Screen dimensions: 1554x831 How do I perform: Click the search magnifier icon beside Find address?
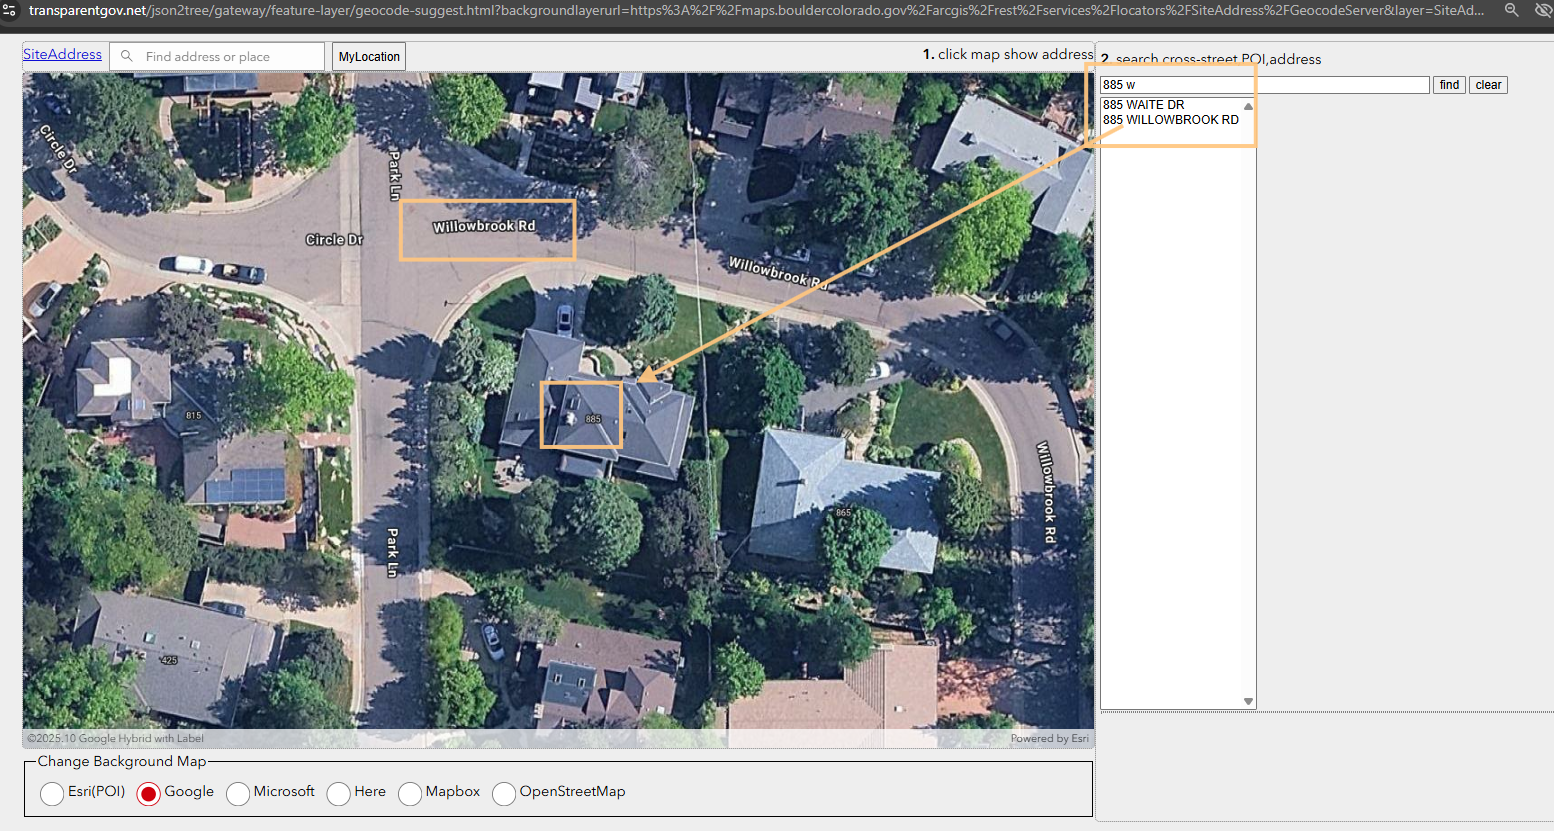(x=127, y=57)
